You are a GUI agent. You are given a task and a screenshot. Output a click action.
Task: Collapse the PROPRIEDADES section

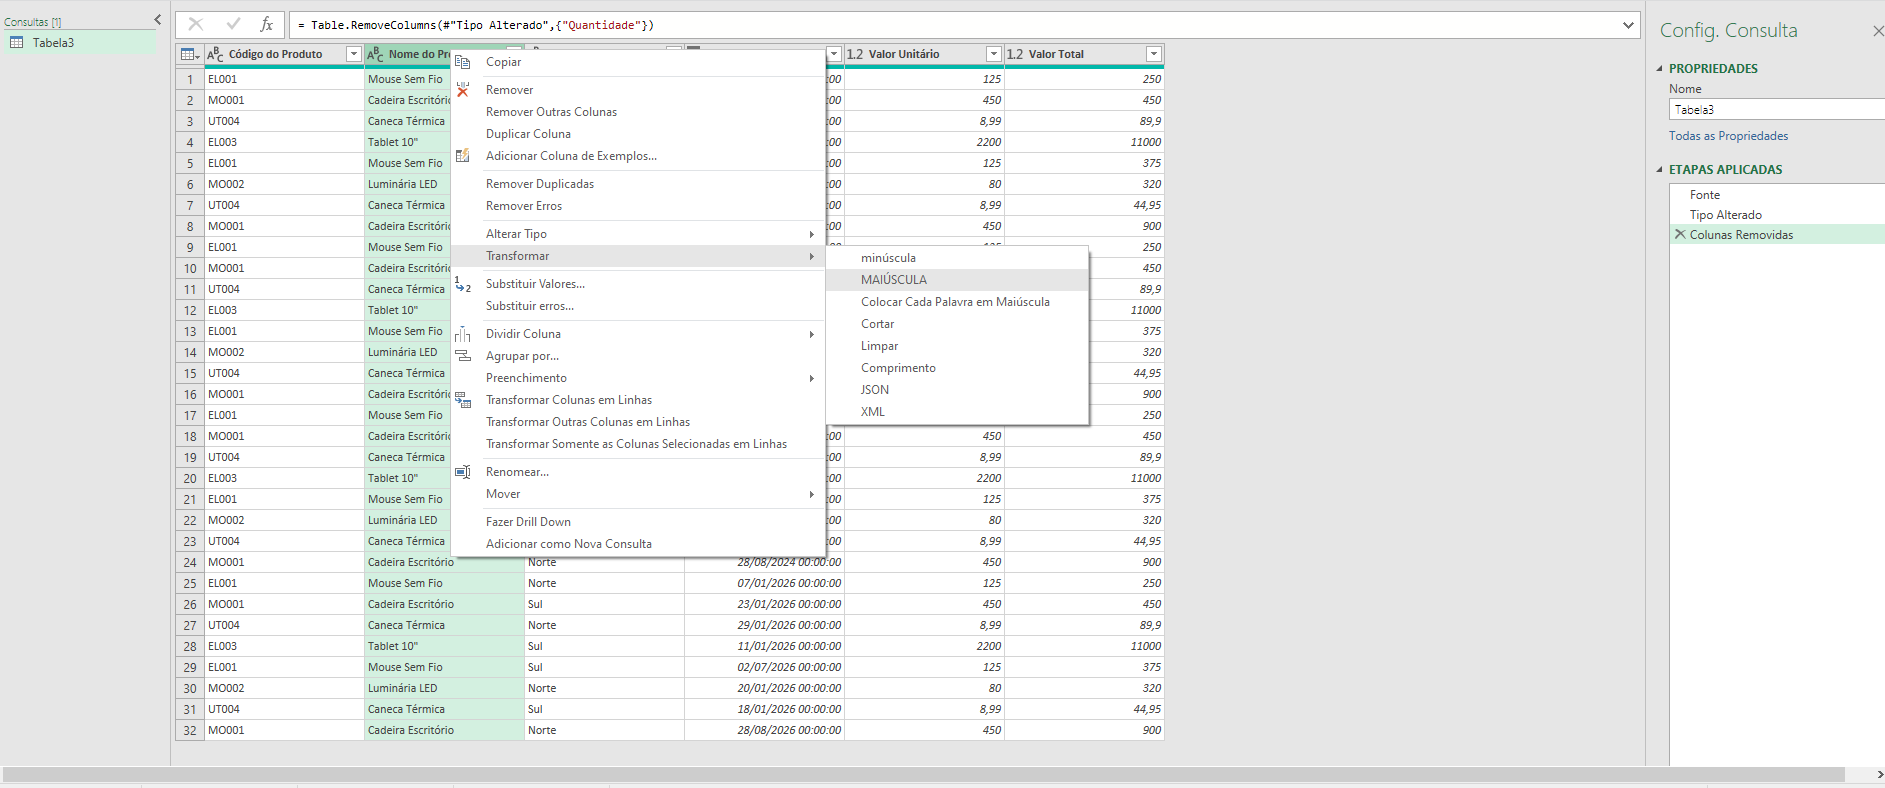tap(1660, 69)
